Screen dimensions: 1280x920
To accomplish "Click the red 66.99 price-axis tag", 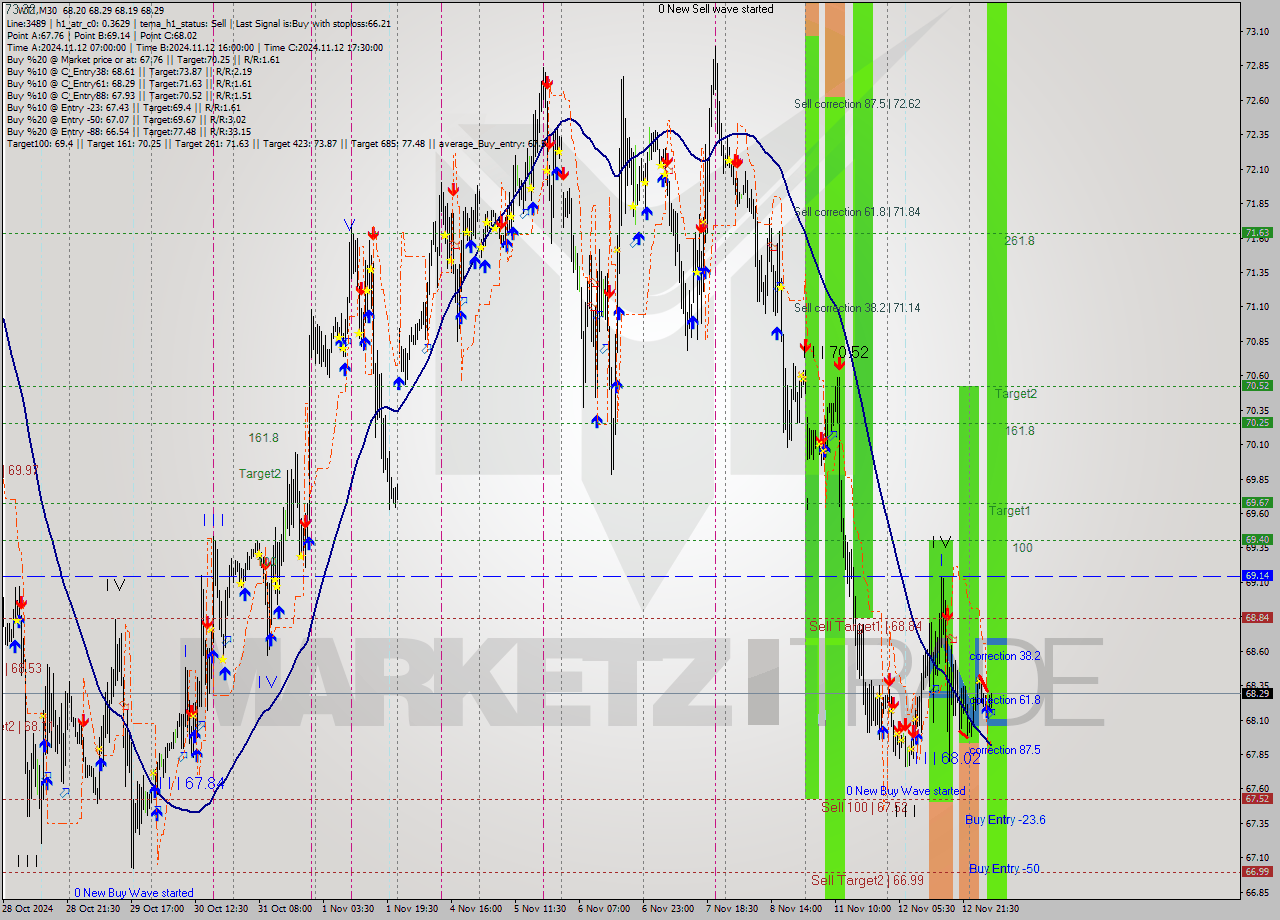I will click(1257, 872).
